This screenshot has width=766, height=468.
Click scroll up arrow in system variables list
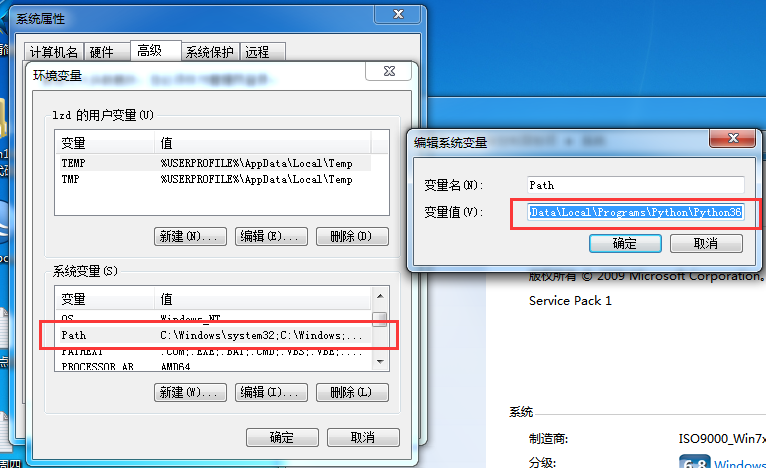(x=380, y=296)
